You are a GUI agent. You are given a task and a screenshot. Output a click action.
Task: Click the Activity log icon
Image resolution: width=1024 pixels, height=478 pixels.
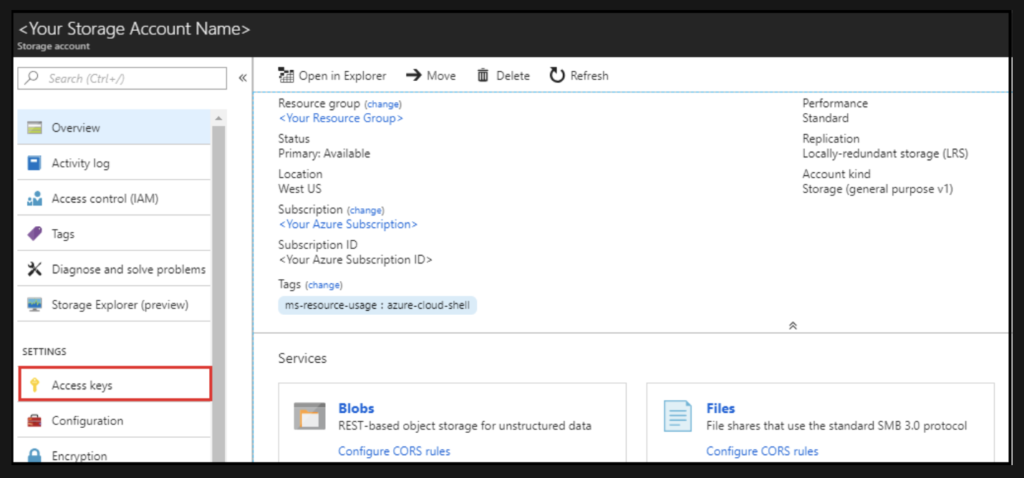point(35,163)
